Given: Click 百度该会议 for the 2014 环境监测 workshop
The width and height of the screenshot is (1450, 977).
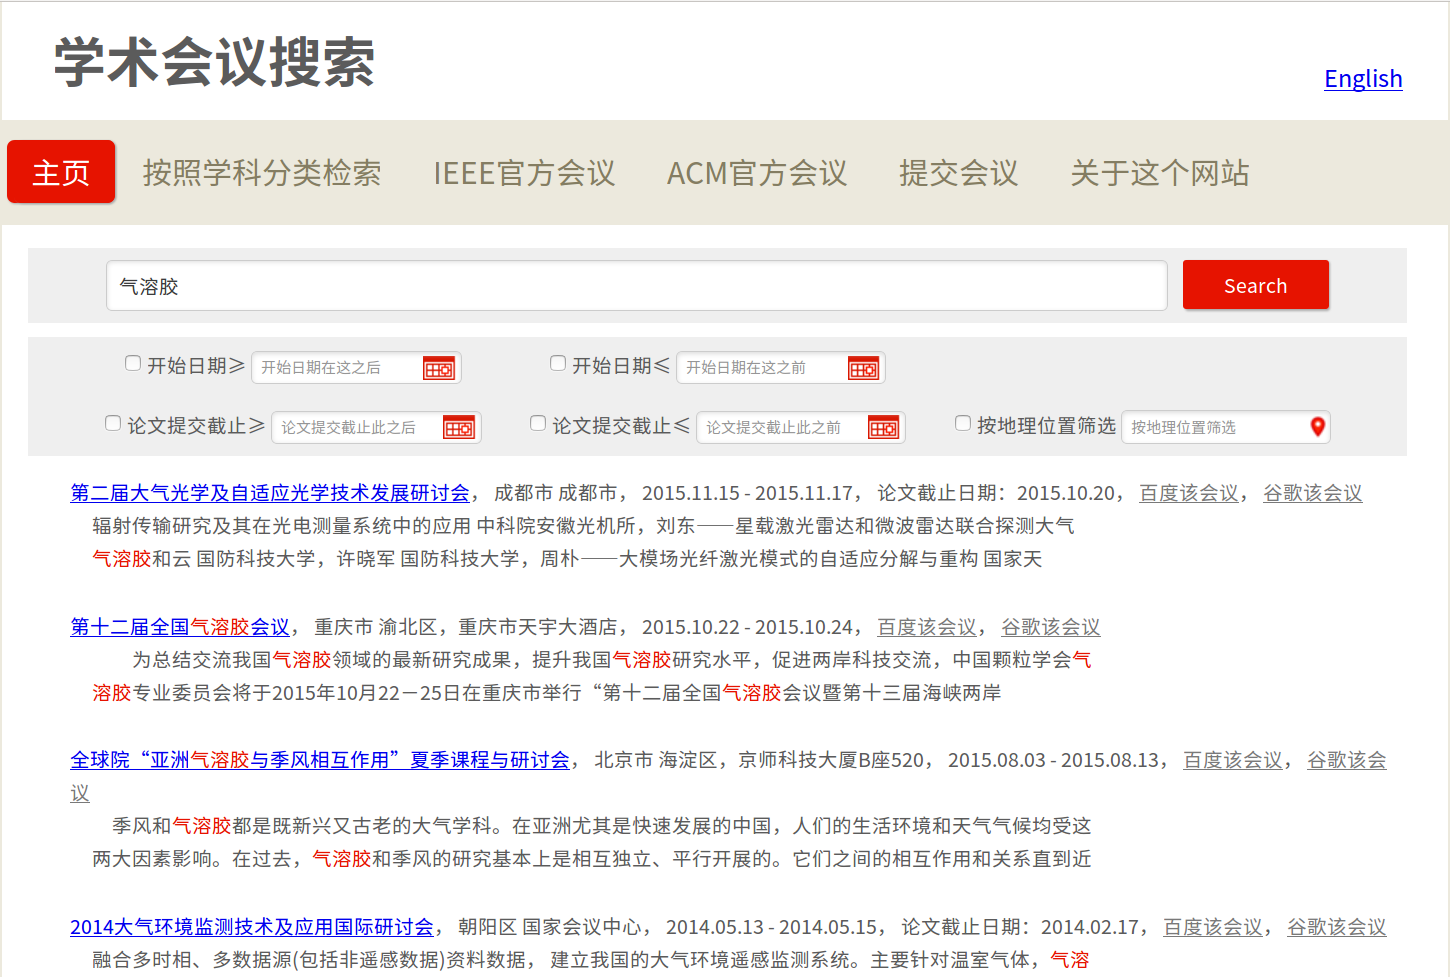Looking at the screenshot, I should click(x=1211, y=926).
